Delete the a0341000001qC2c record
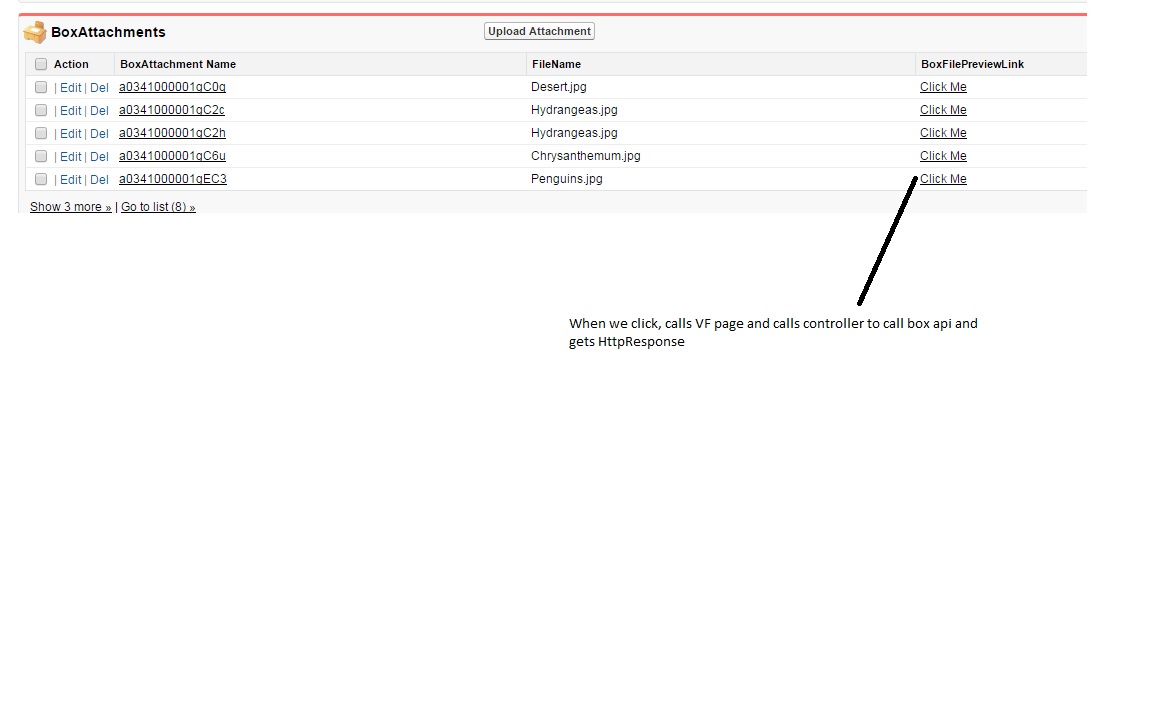 (99, 110)
